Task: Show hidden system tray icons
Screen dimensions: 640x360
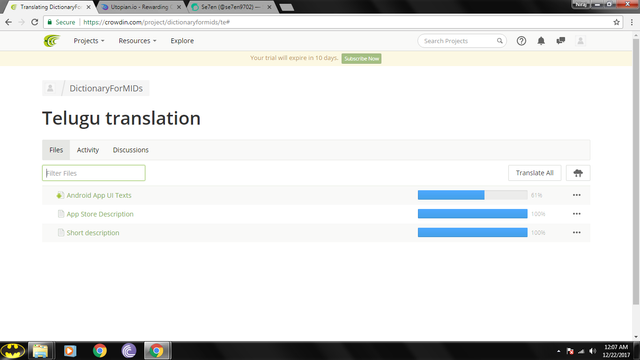Action: click(x=558, y=351)
